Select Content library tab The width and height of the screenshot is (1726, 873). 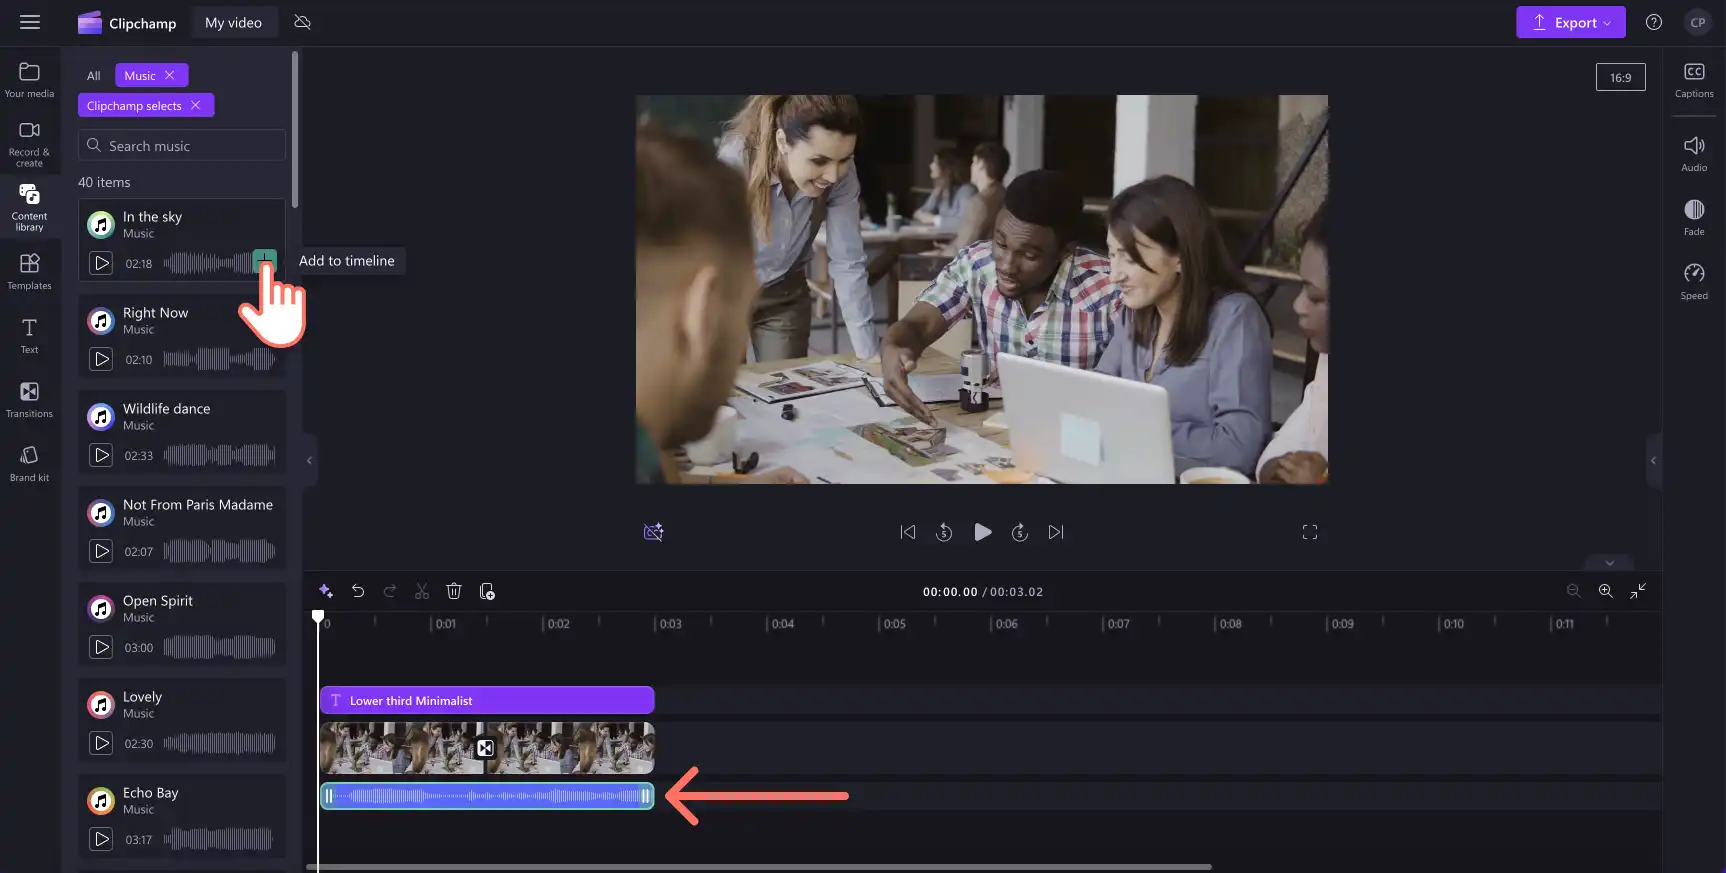click(29, 207)
